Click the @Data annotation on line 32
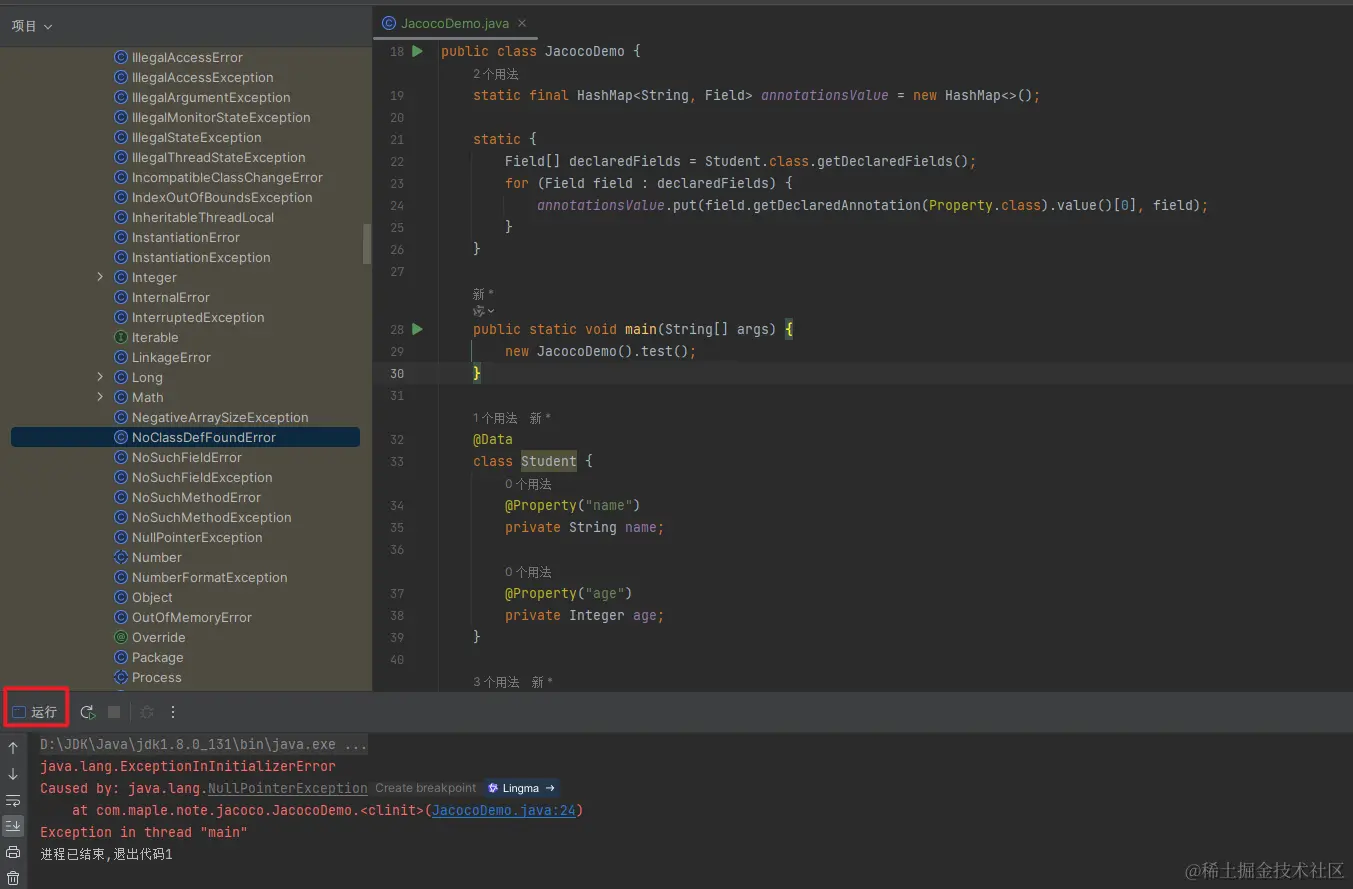This screenshot has height=889, width=1353. pos(493,439)
